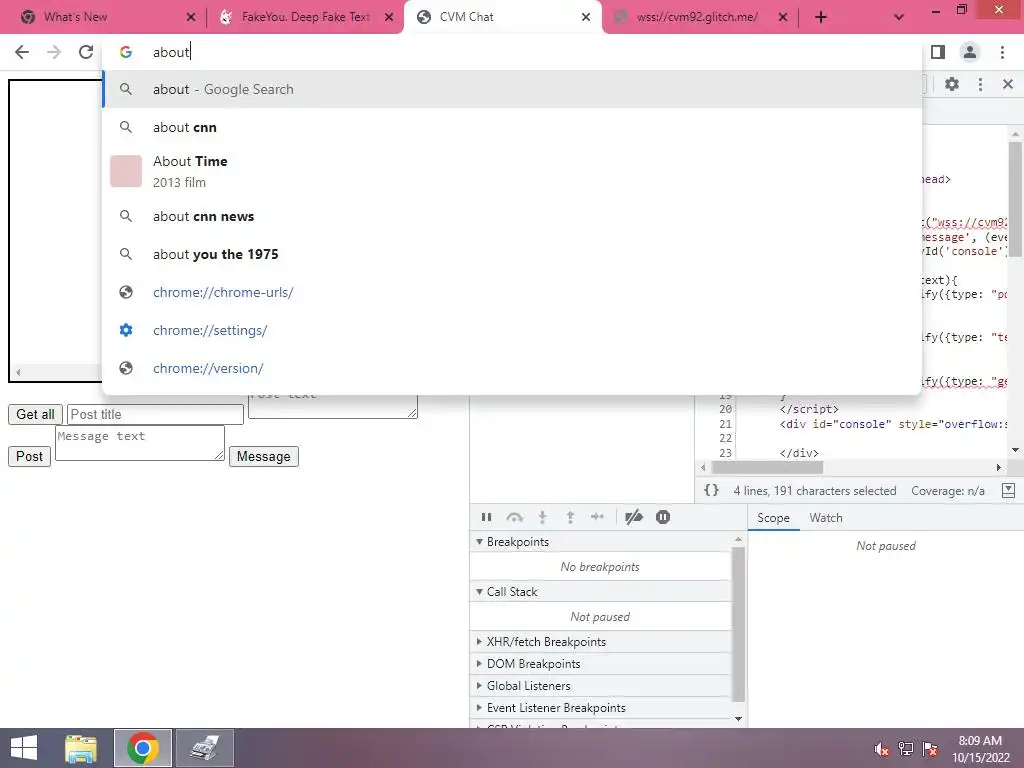This screenshot has height=768, width=1024.
Task: Pause script execution in debugger
Action: [487, 517]
